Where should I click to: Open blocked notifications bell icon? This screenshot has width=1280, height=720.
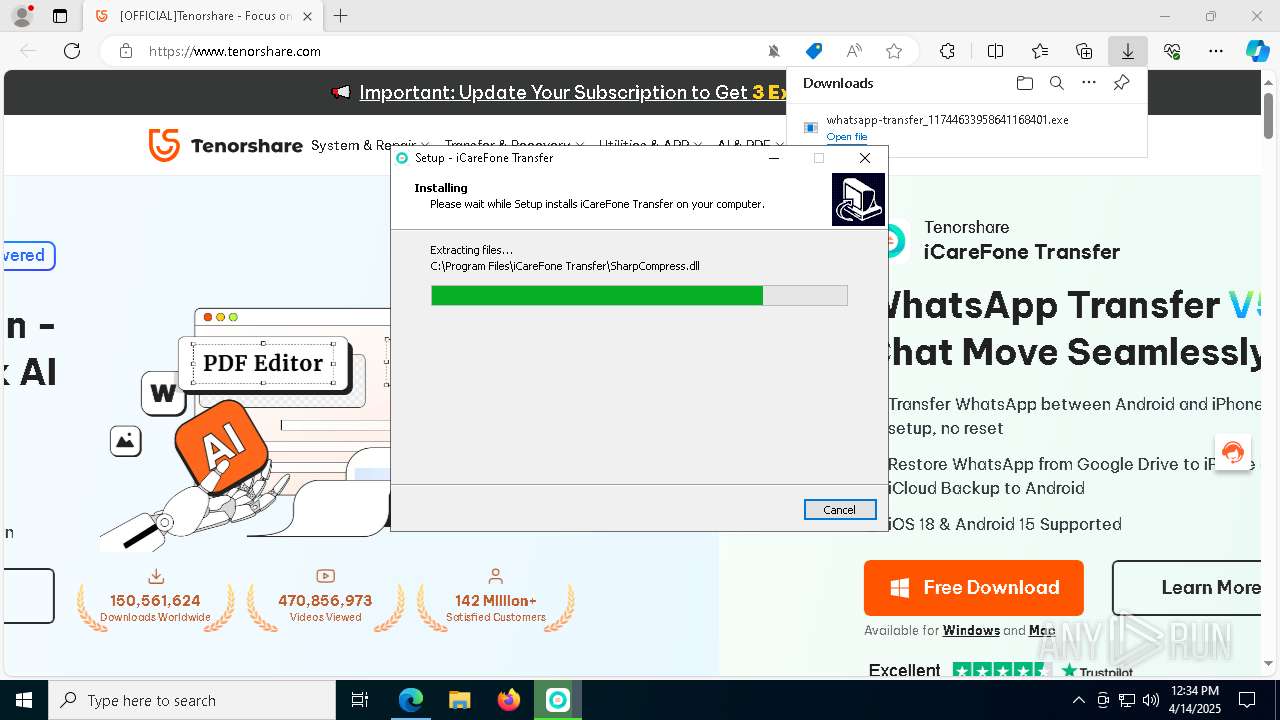(x=774, y=51)
